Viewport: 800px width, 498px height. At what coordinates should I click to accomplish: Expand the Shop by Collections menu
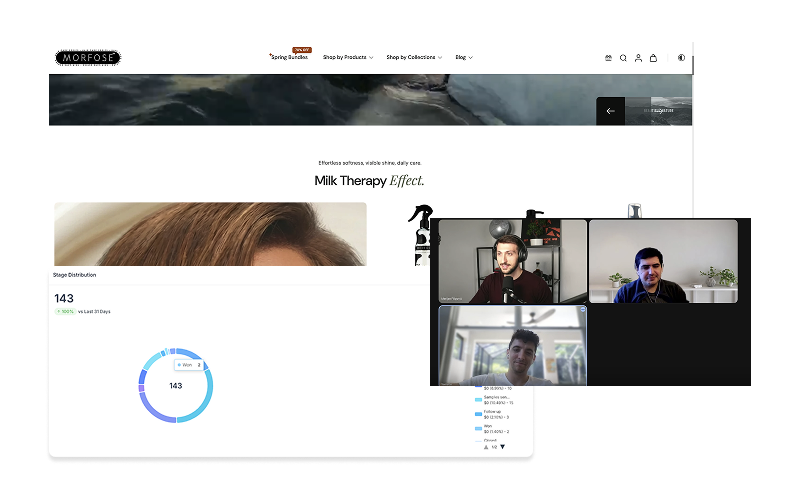coord(414,57)
